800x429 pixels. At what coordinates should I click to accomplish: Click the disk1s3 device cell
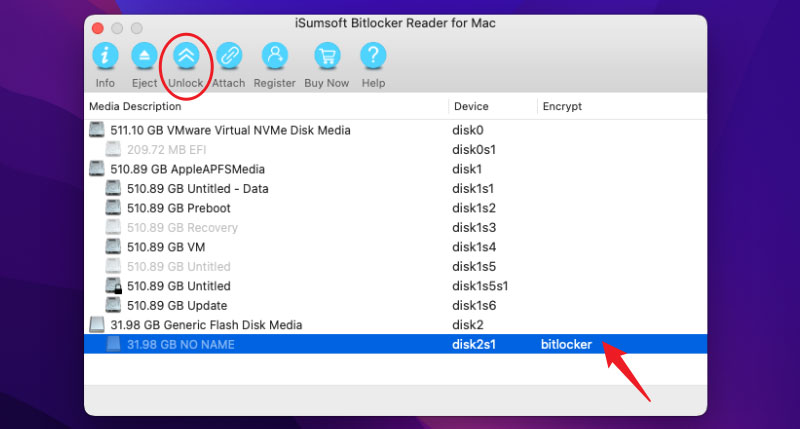pos(473,228)
